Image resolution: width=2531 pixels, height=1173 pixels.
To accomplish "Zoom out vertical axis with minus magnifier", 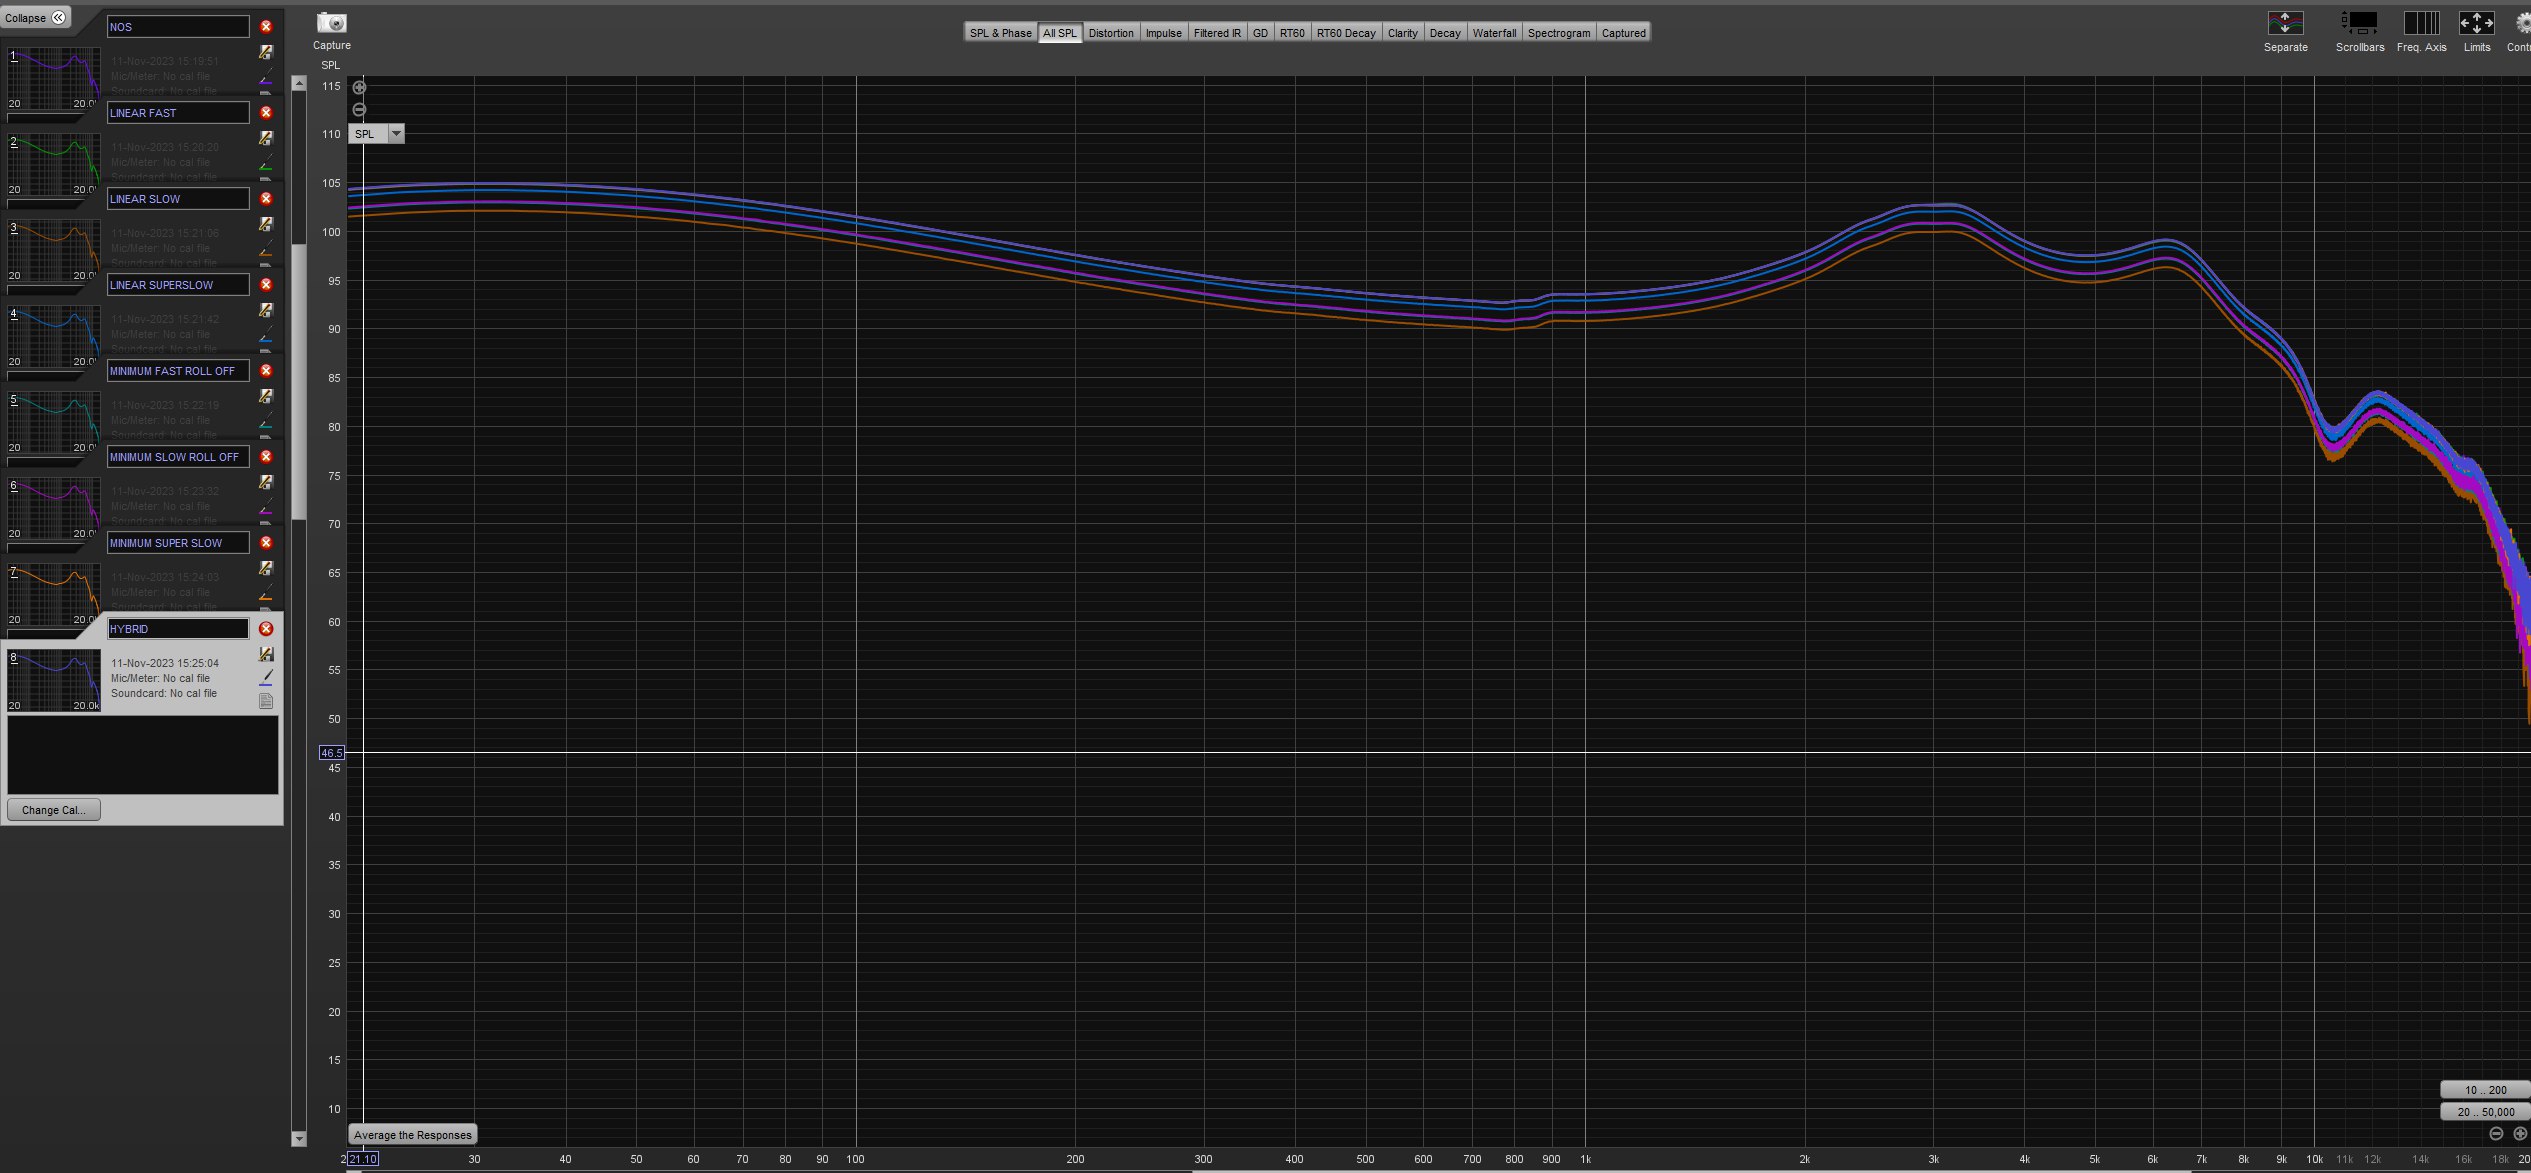I will [359, 110].
